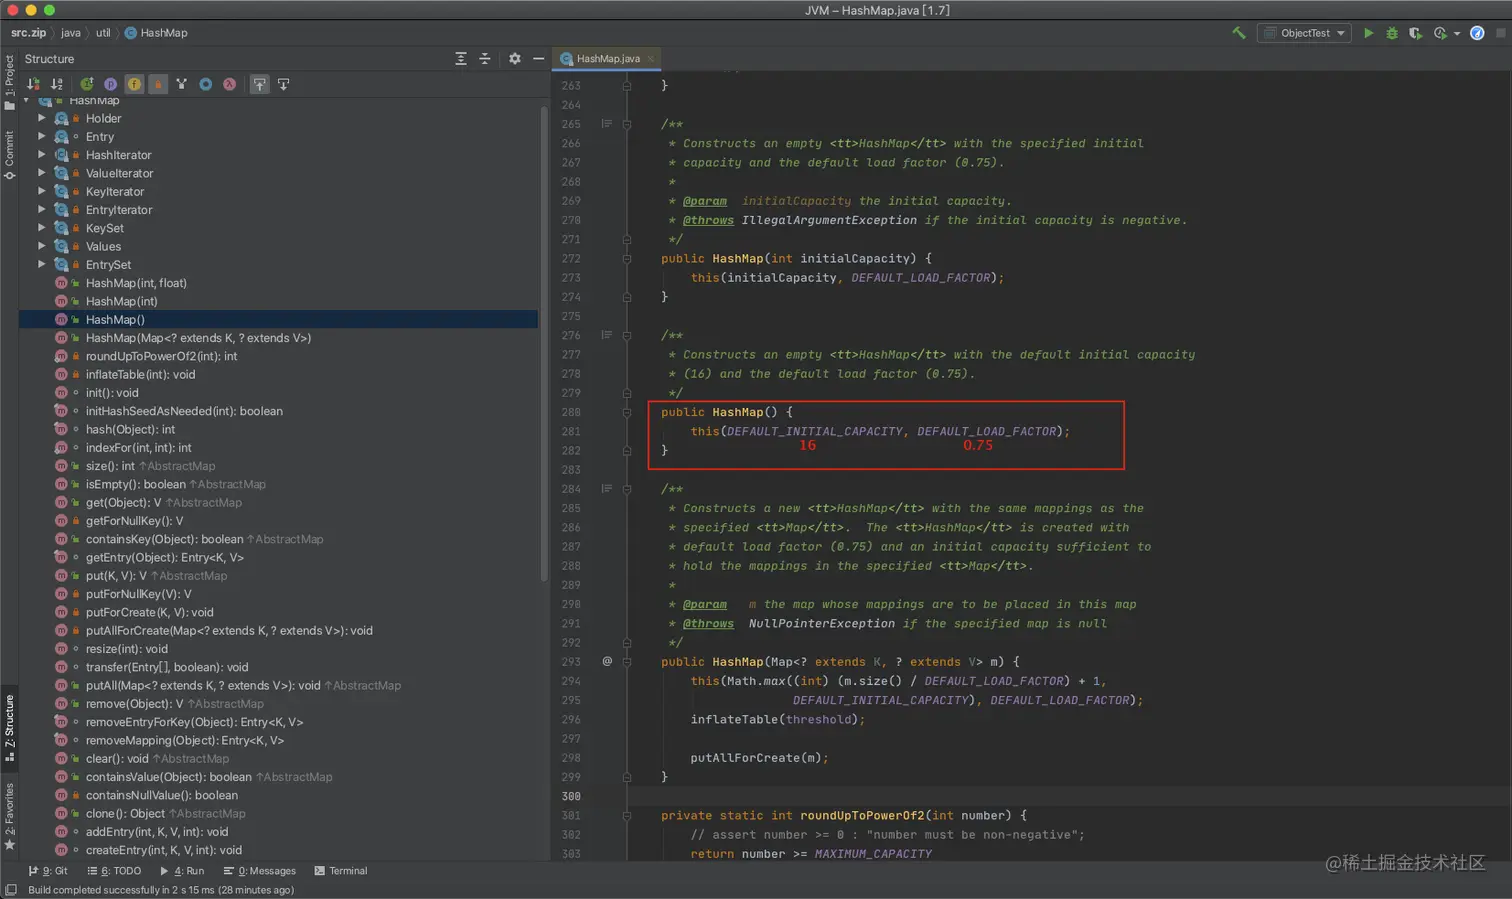Toggle tool window bars icon in status bar
Screen dimensions: 1512x899
10,890
